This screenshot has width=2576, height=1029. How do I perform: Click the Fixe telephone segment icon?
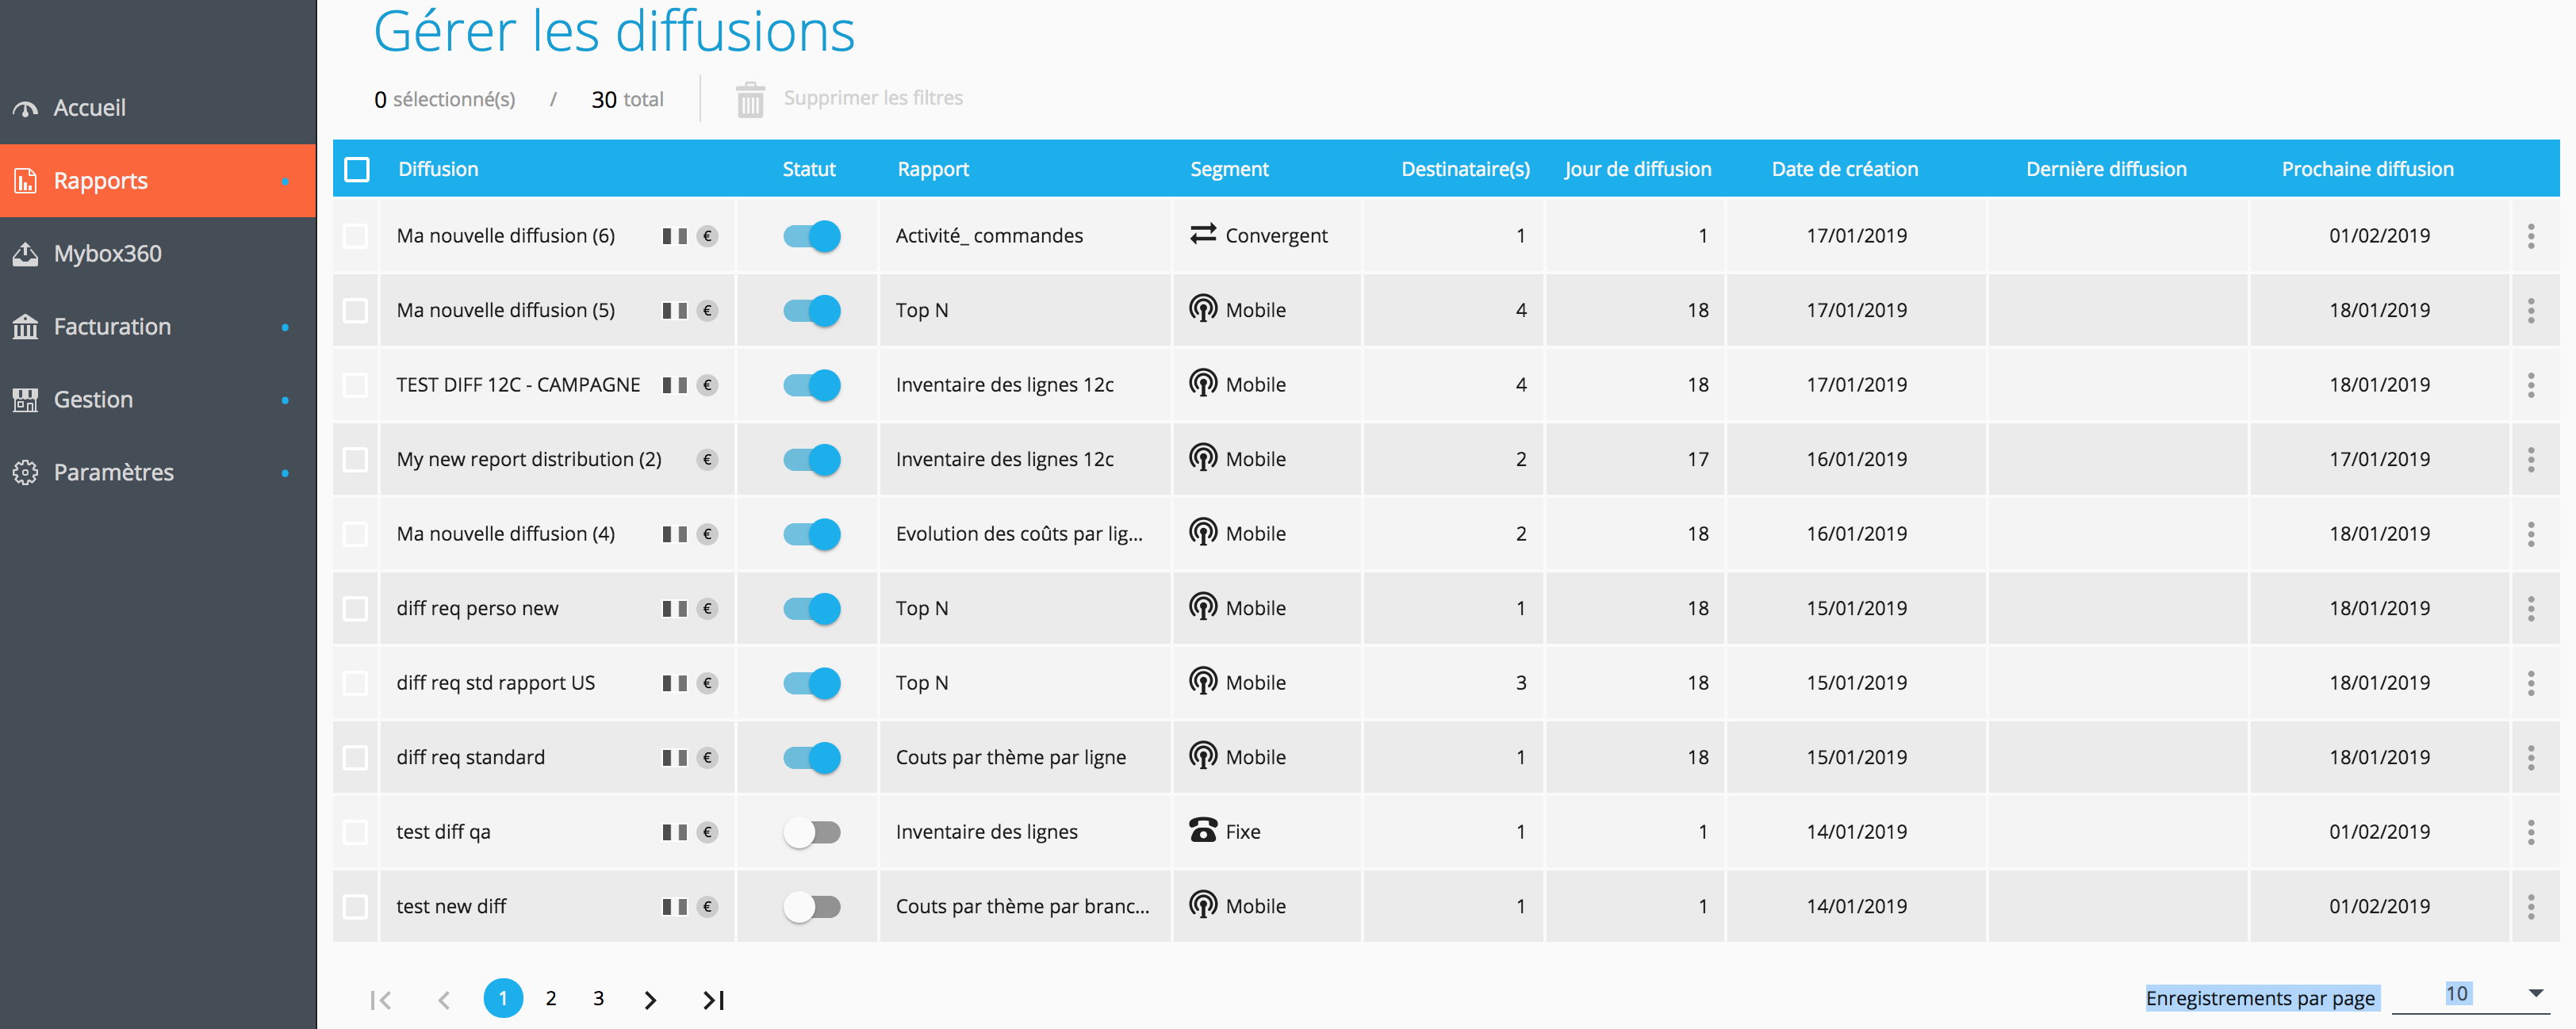coord(1203,830)
